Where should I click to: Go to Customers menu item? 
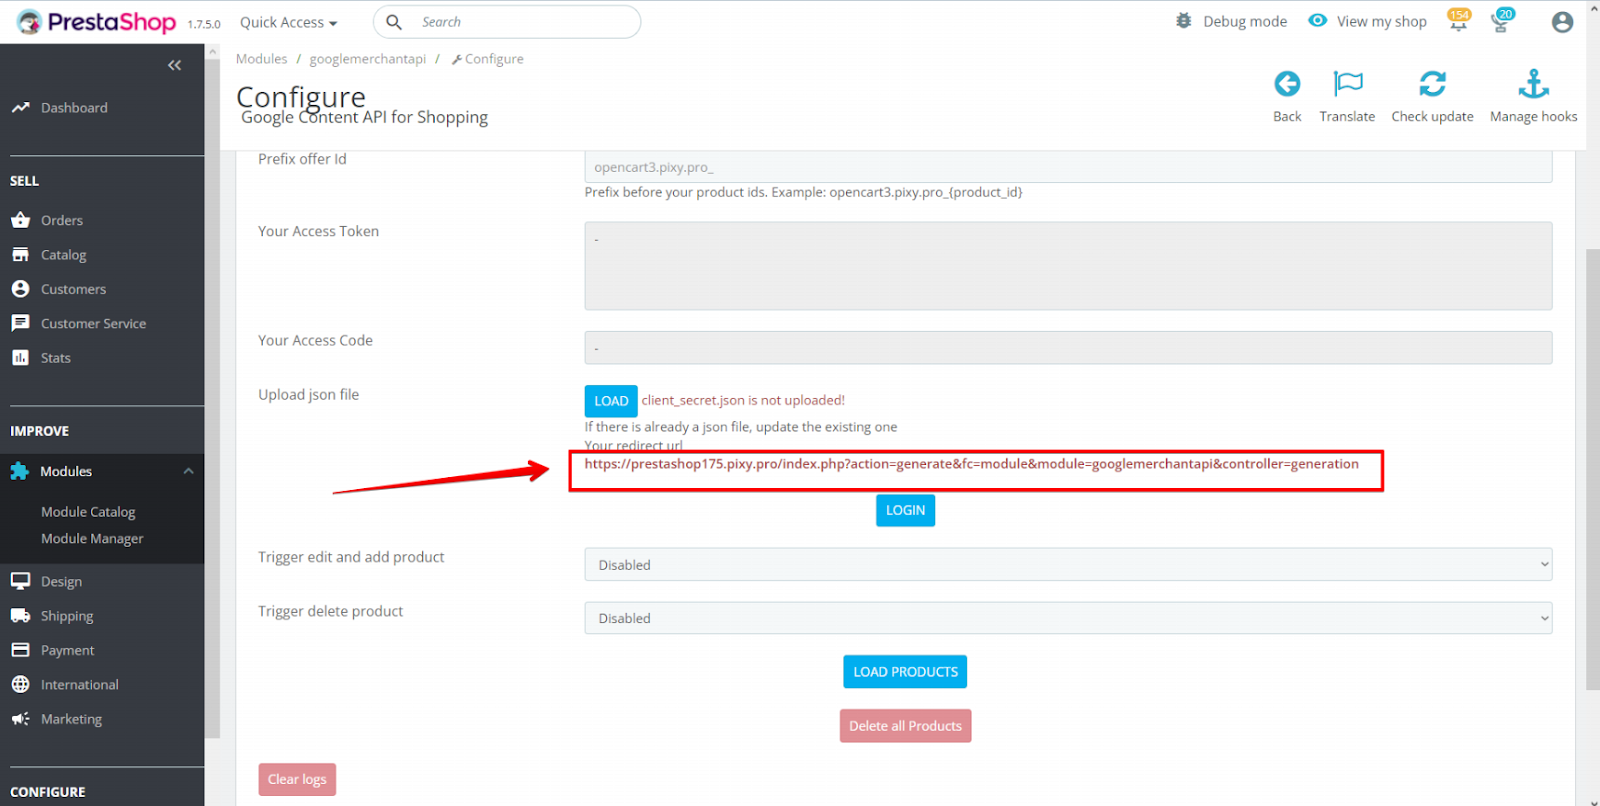coord(73,289)
